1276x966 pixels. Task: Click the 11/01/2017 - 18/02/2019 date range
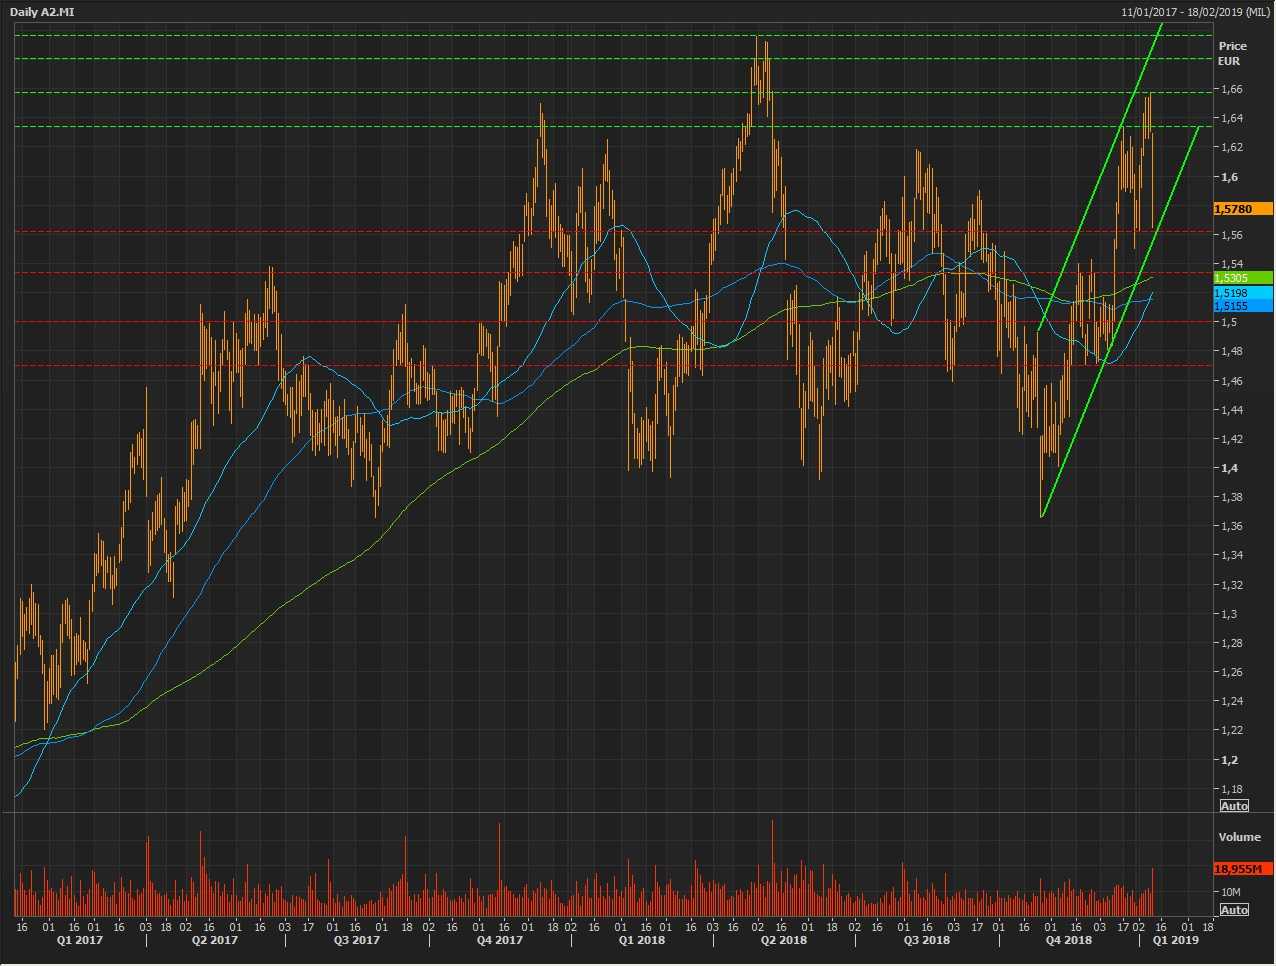tap(1195, 11)
